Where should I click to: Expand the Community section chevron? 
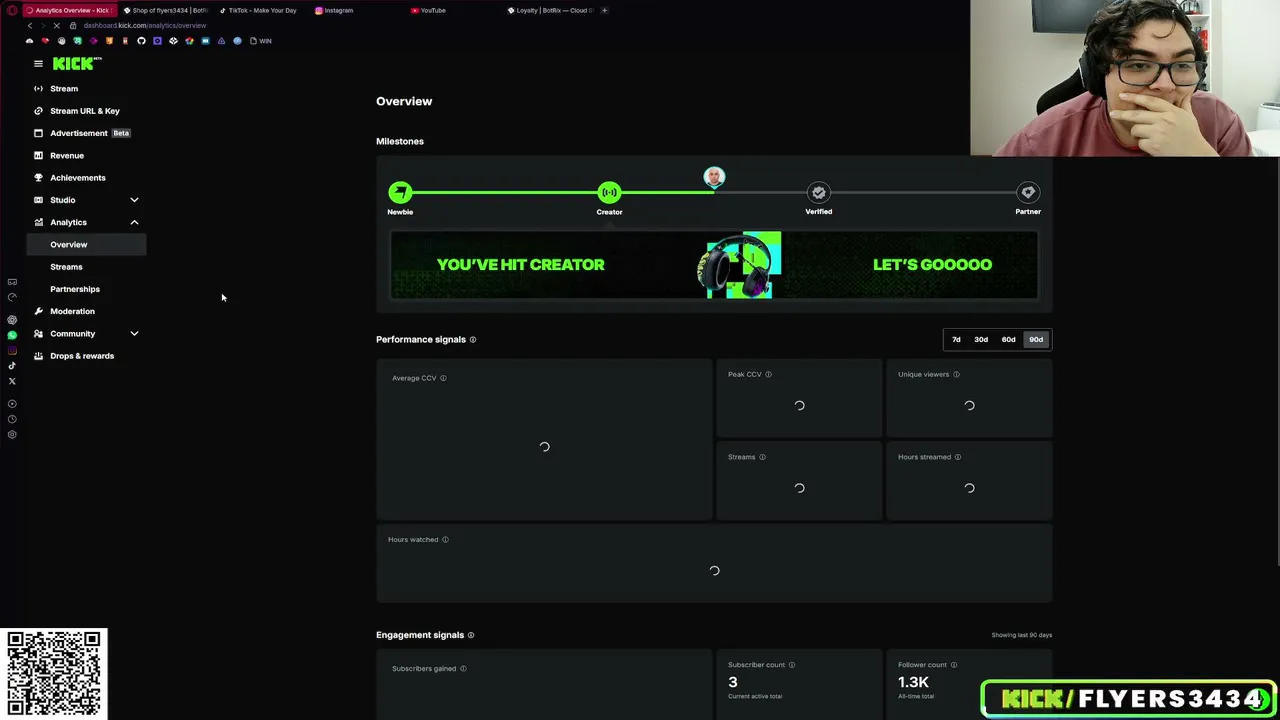pos(134,334)
